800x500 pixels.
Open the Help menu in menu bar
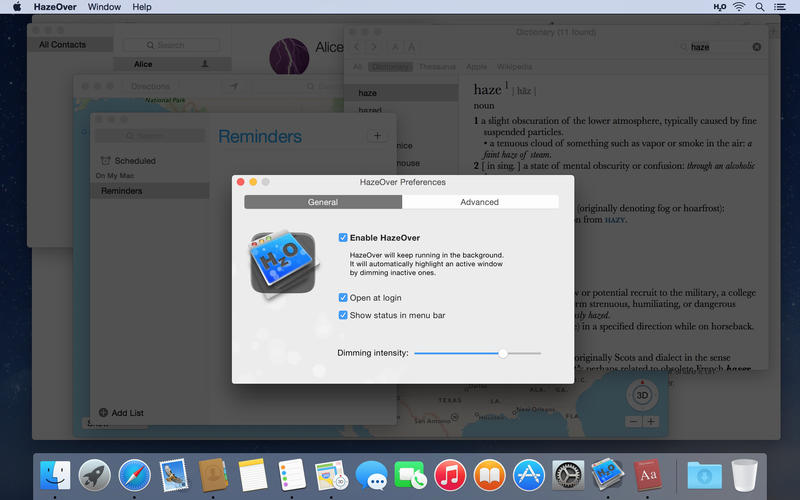click(x=142, y=7)
